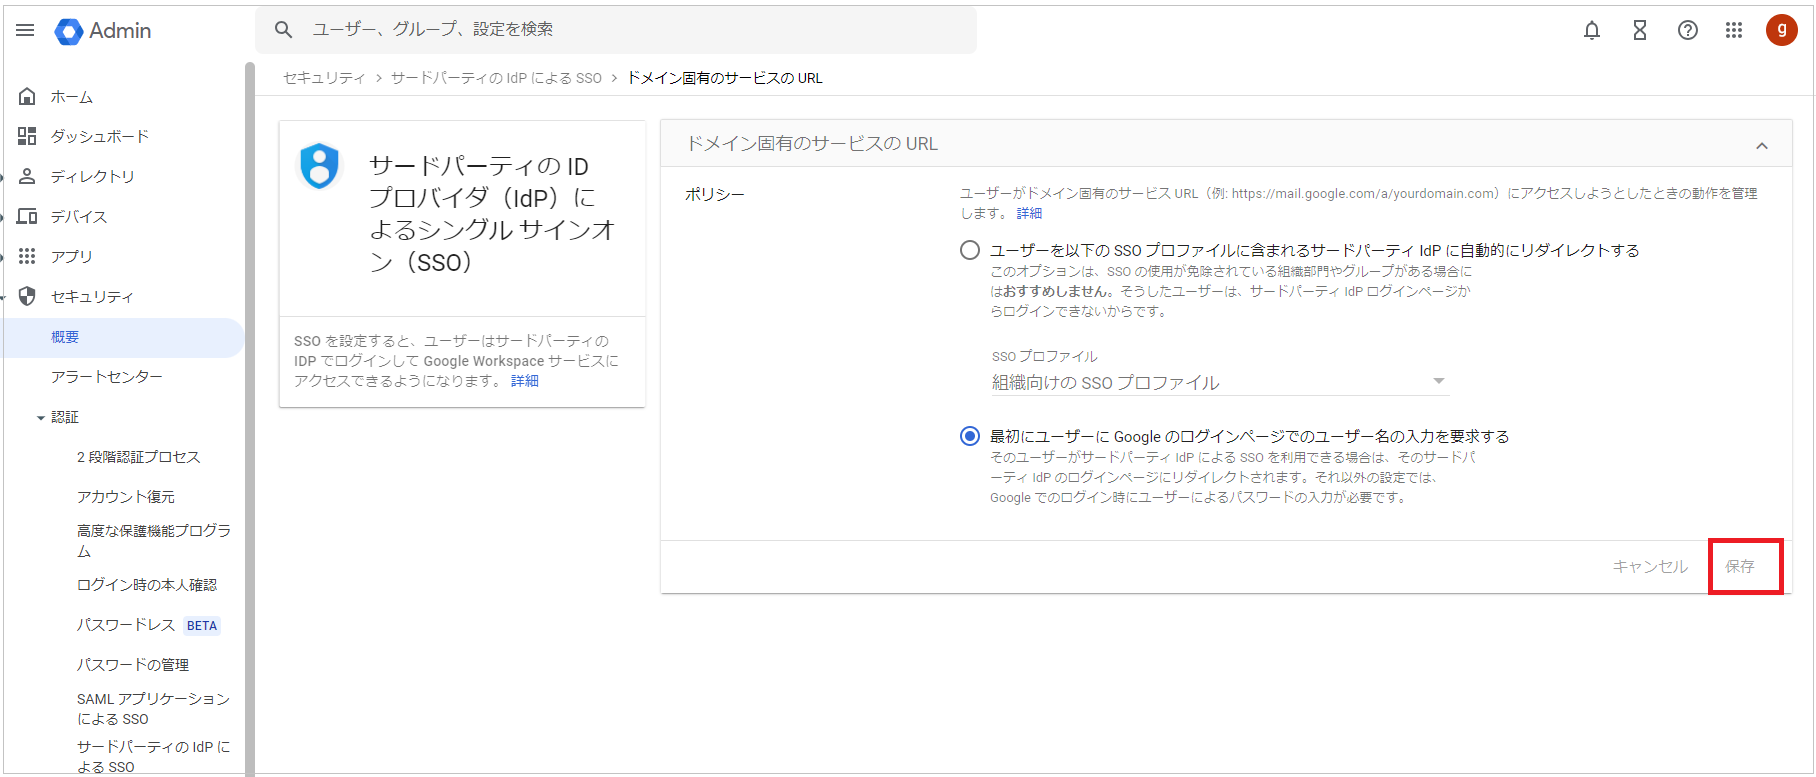Open パスワードレス BETA item

tap(148, 625)
